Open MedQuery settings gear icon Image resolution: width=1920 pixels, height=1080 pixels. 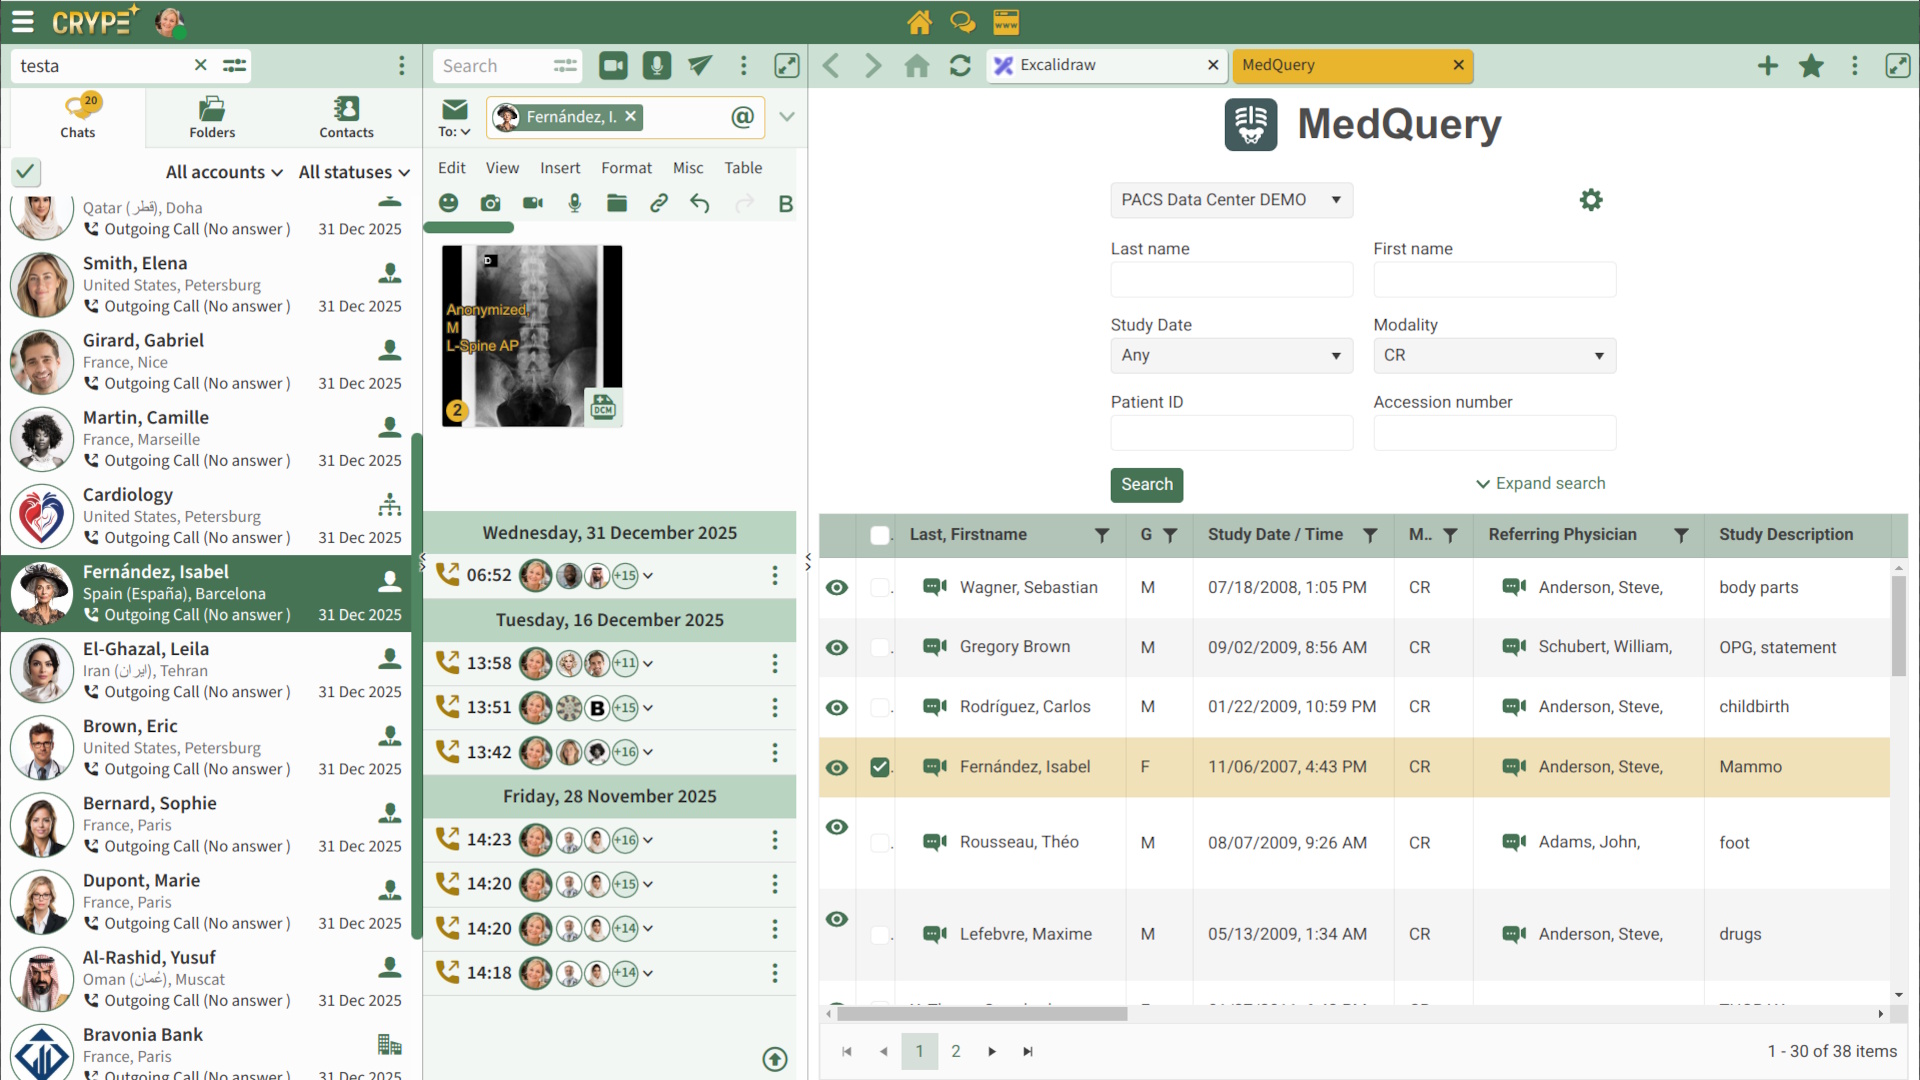point(1590,200)
